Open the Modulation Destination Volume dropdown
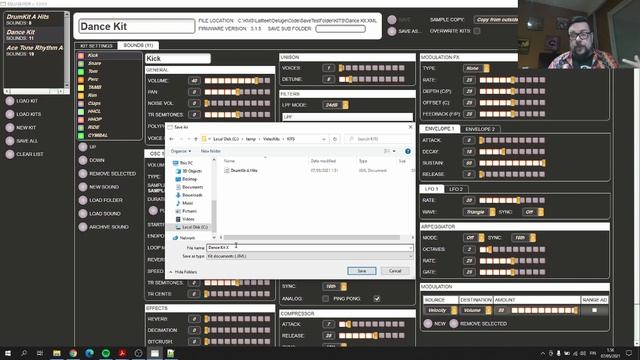 pyautogui.click(x=476, y=311)
